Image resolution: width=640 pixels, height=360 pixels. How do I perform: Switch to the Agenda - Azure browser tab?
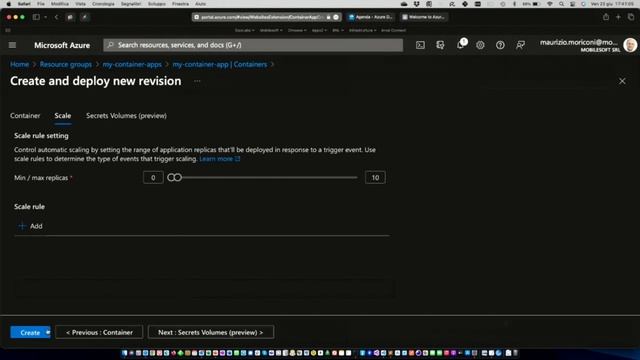[371, 17]
